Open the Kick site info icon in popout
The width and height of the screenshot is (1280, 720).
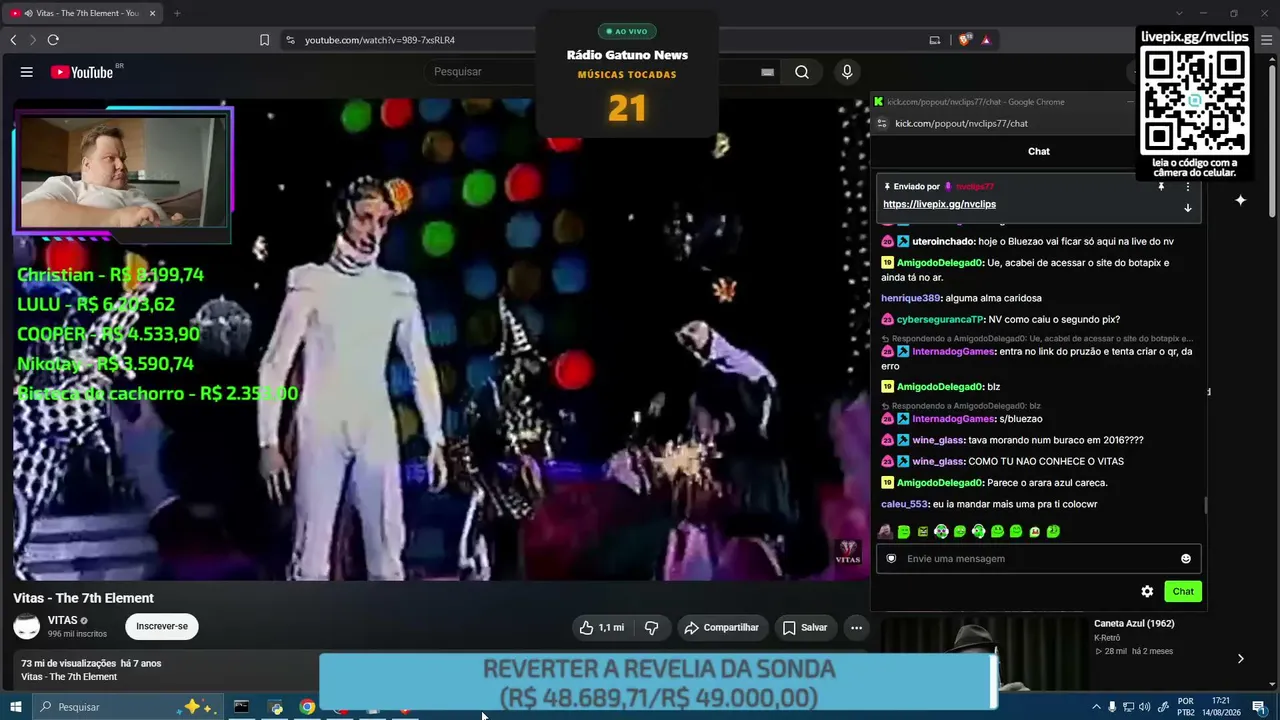(882, 124)
